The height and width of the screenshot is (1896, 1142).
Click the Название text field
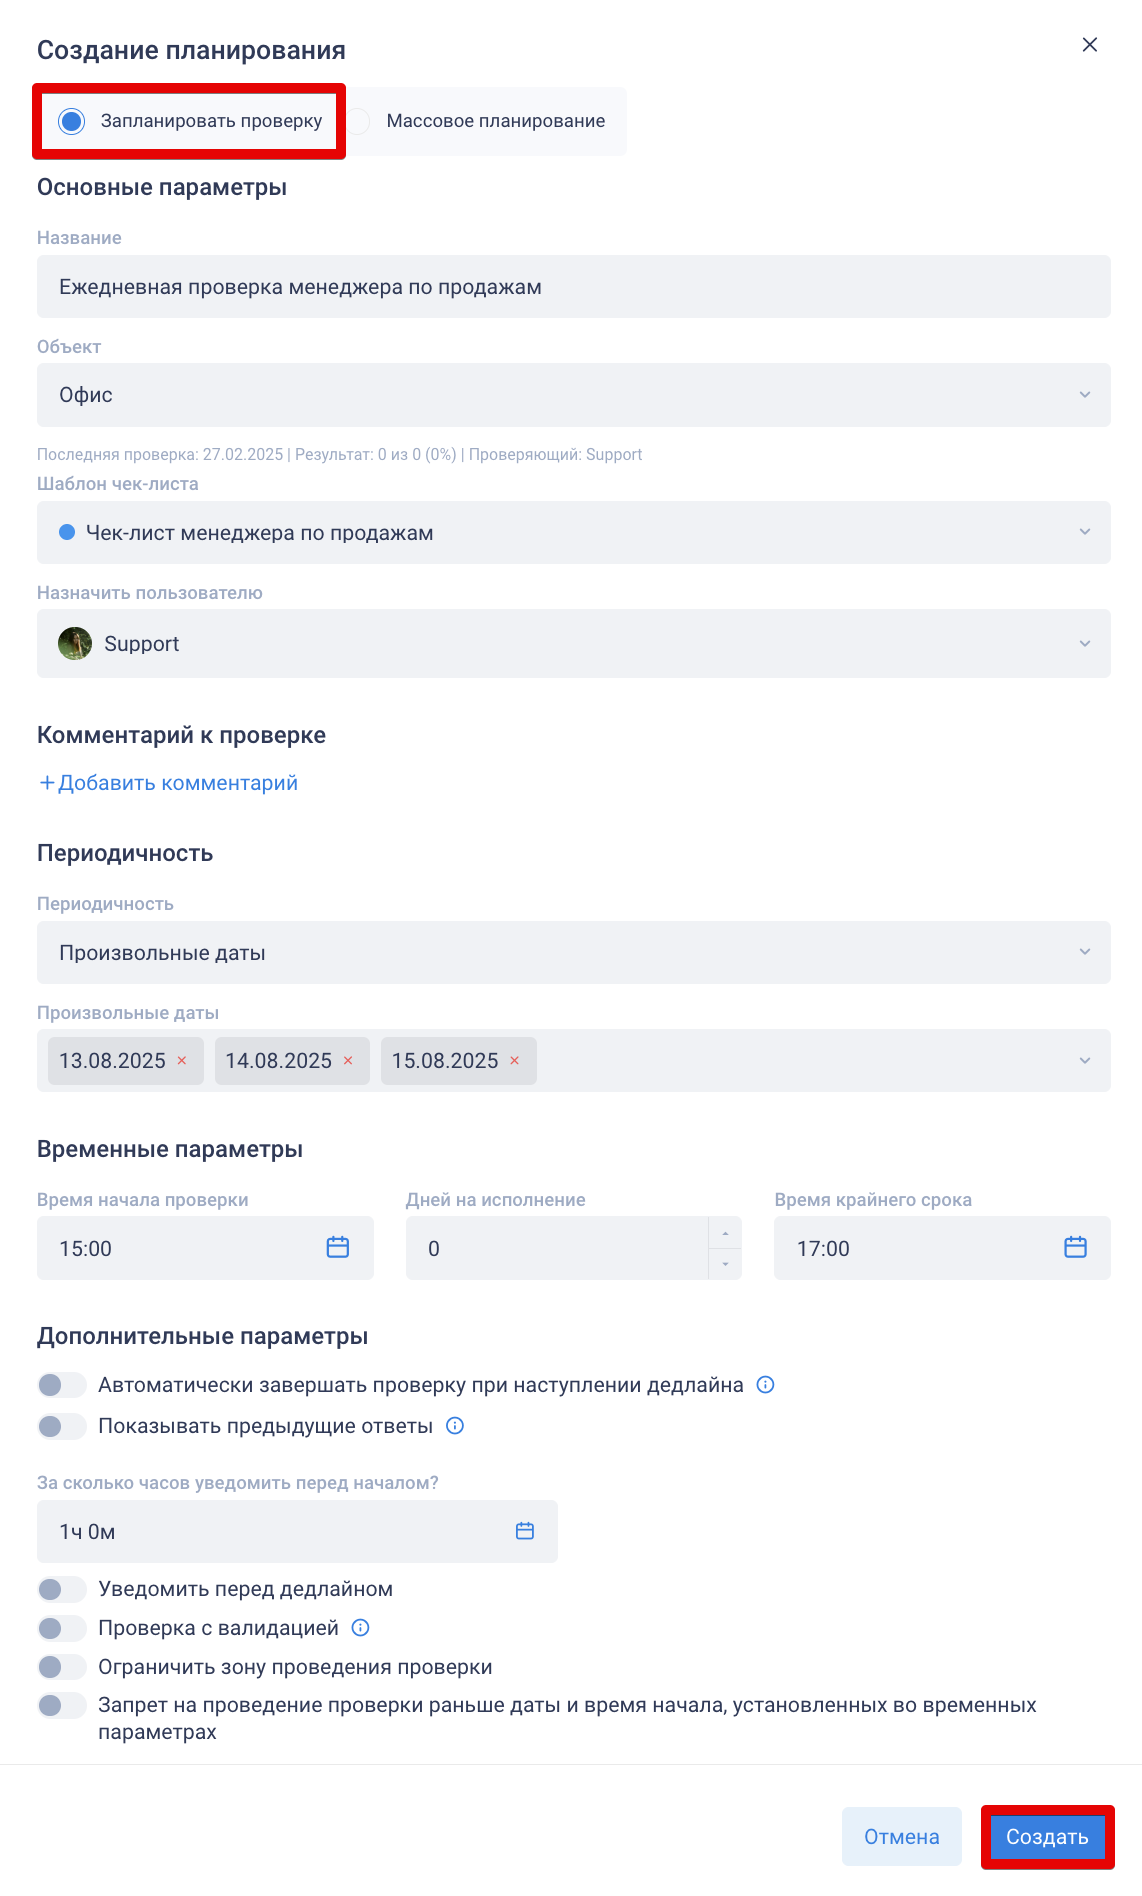coord(574,287)
